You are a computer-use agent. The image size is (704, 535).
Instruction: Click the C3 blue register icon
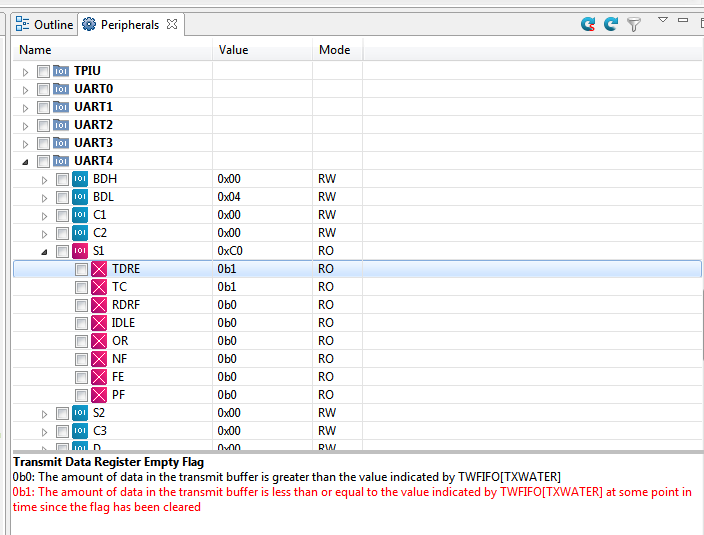[x=80, y=430]
